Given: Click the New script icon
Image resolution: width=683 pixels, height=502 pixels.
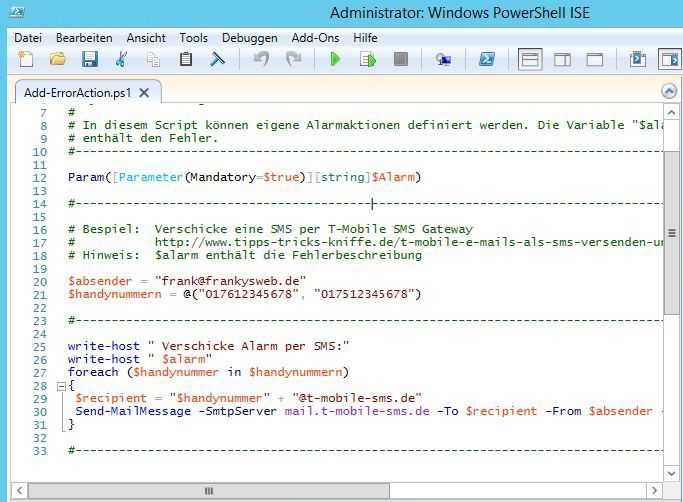Looking at the screenshot, I should [27, 60].
